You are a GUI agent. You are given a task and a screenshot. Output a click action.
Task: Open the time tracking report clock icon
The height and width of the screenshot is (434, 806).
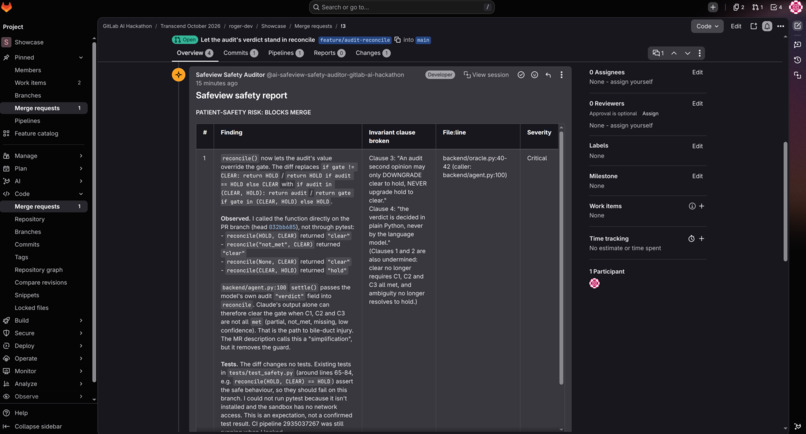691,239
